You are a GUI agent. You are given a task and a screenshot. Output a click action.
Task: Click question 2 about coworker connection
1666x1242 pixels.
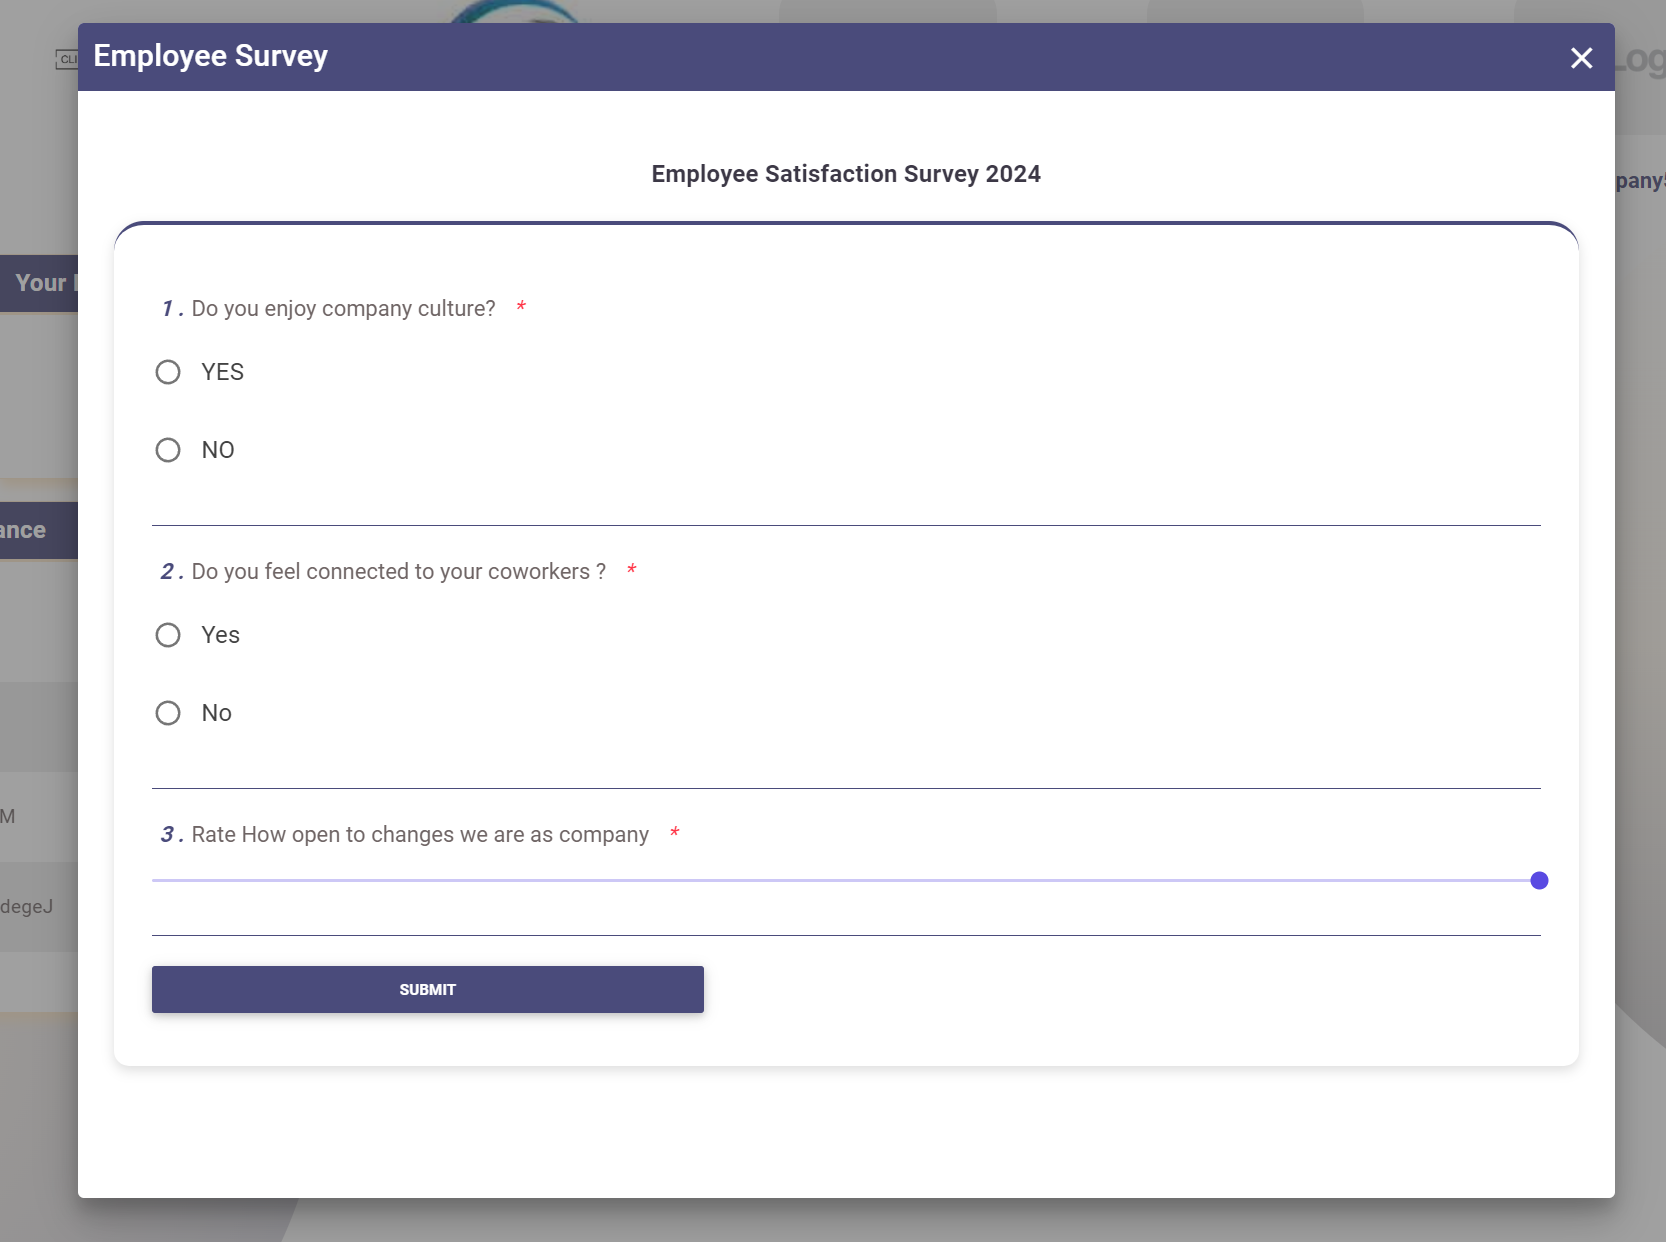(x=396, y=571)
